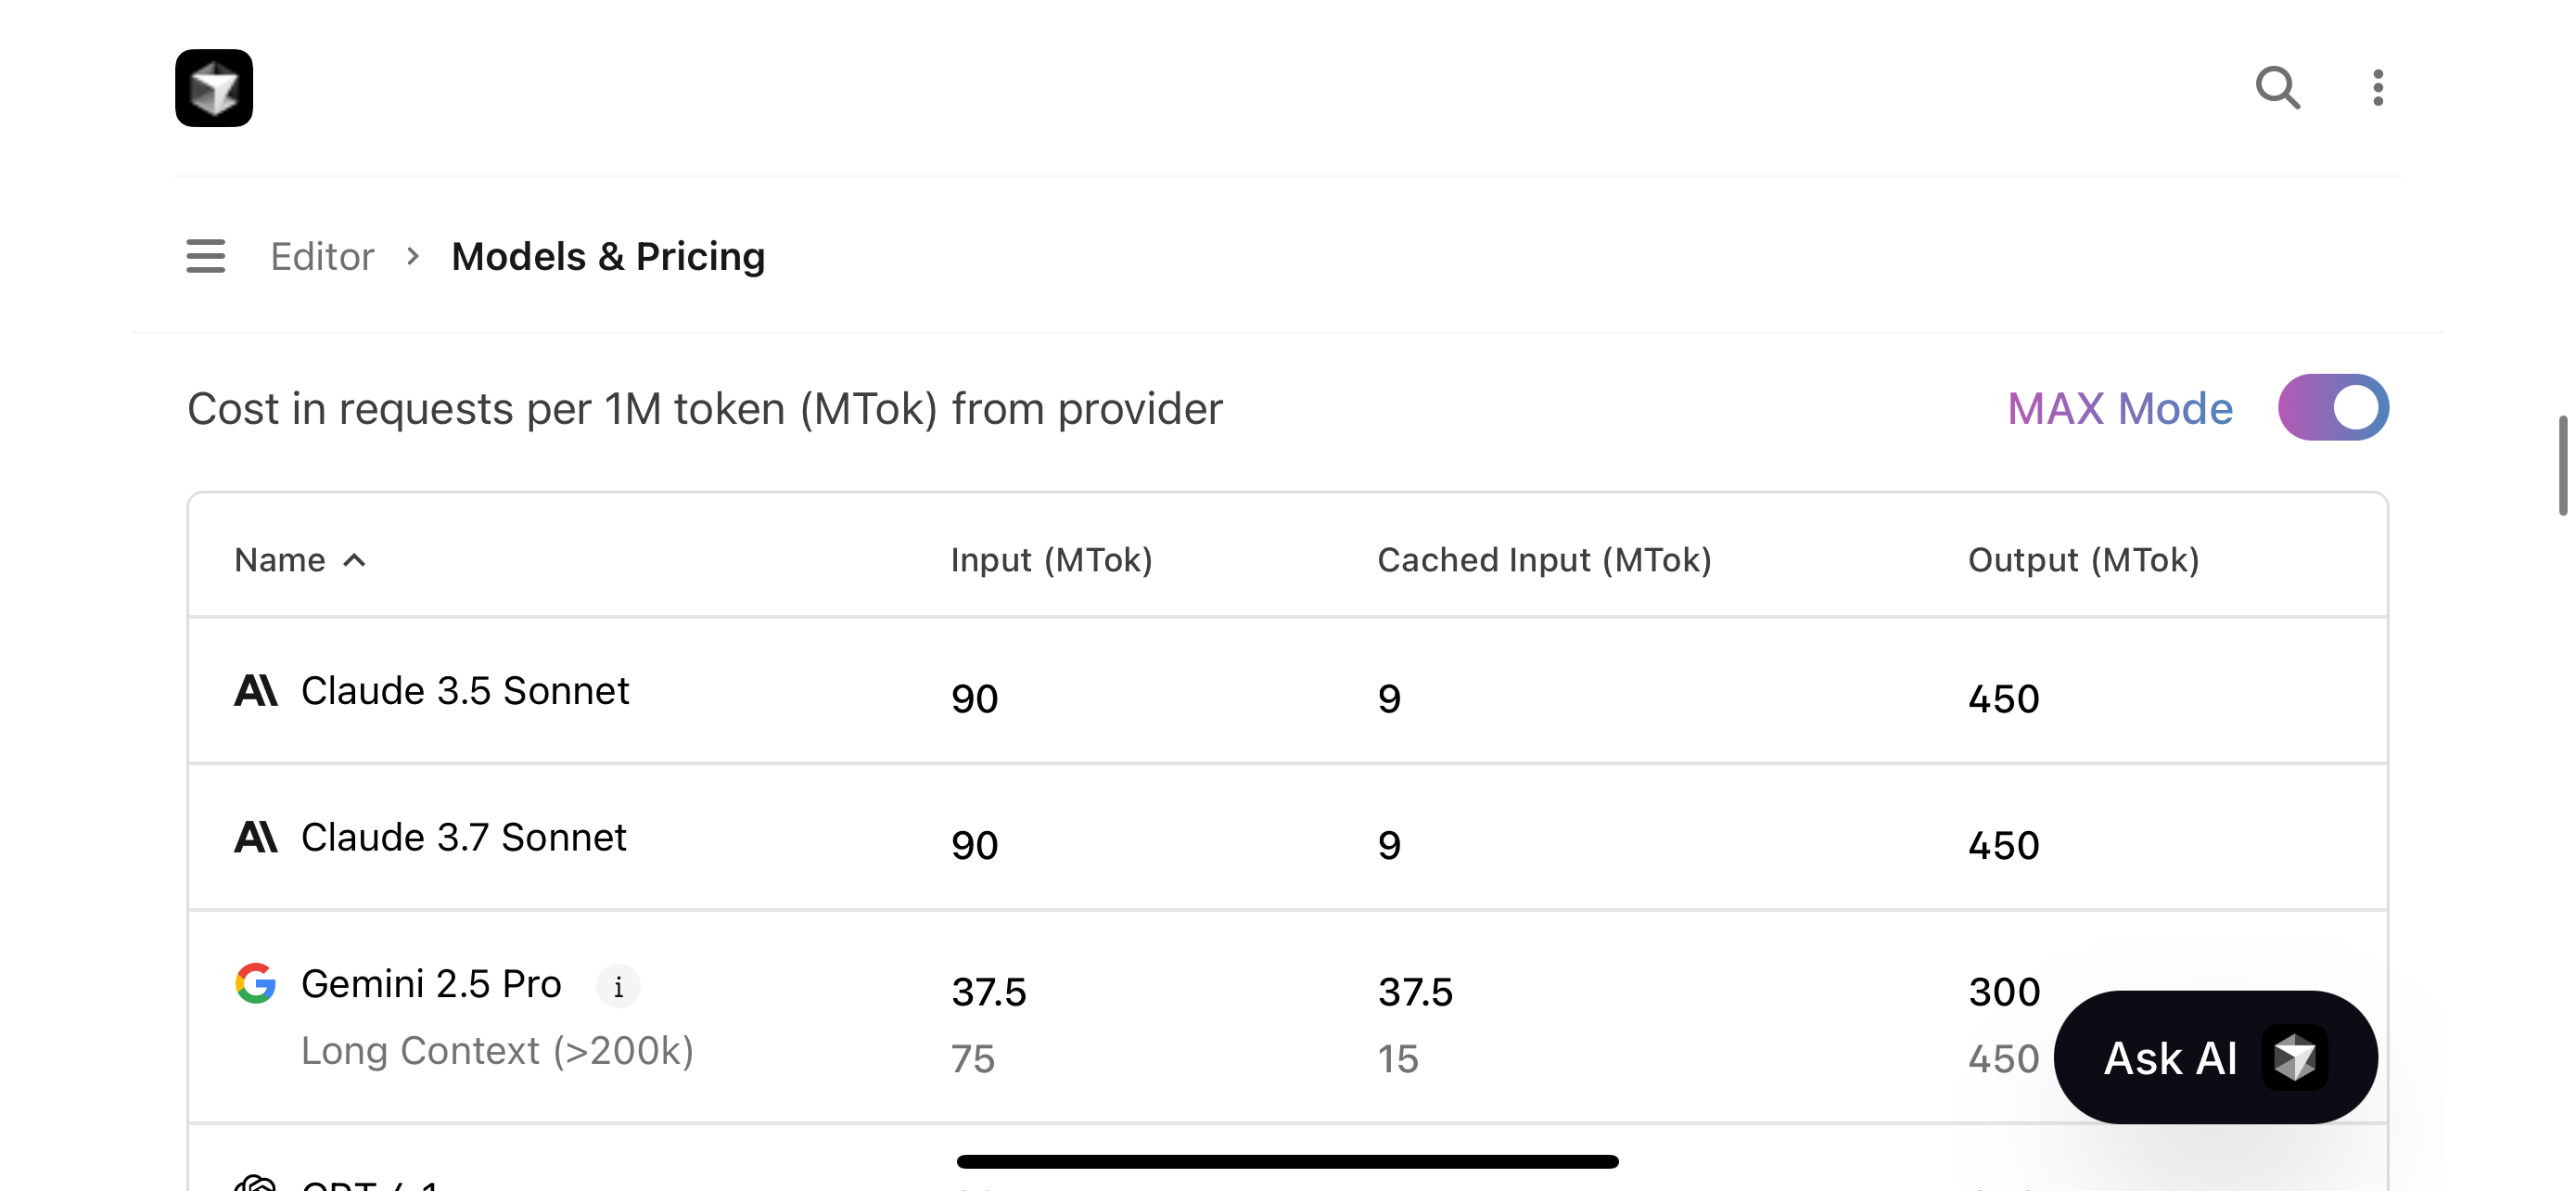This screenshot has height=1191, width=2576.
Task: Click the breadcrumb chevron after Editor
Action: point(413,256)
